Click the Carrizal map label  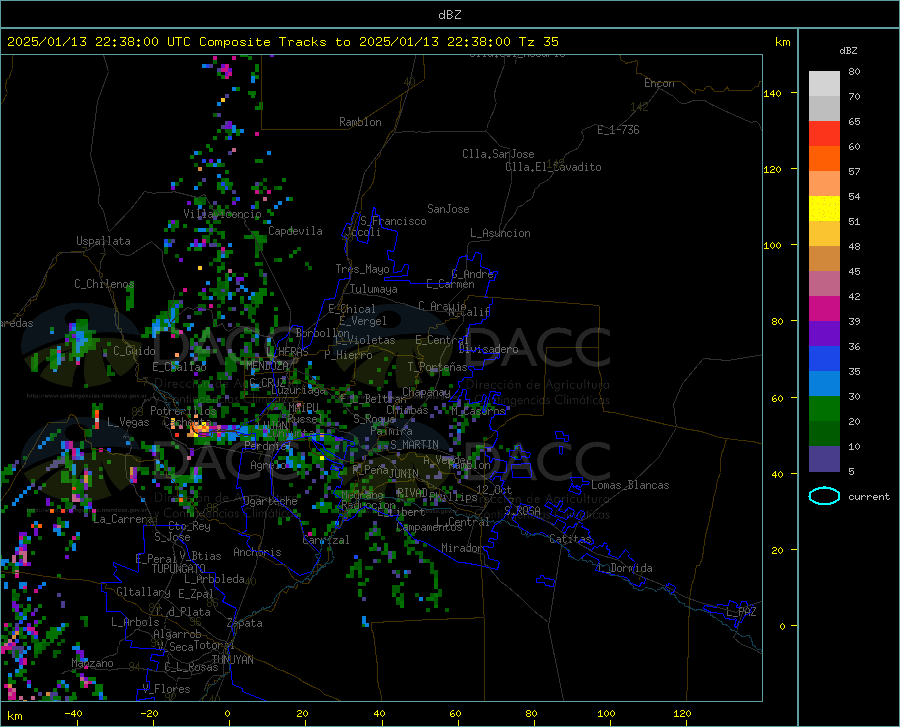(x=325, y=540)
